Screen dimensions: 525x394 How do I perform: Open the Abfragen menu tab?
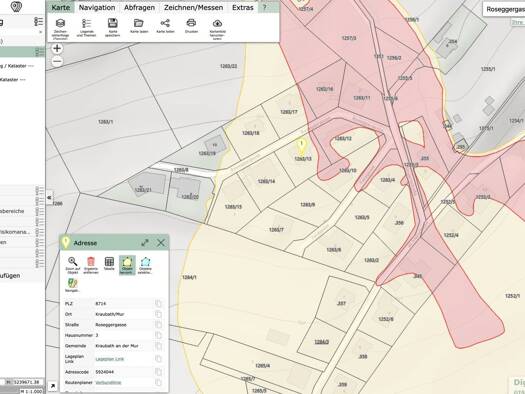(139, 7)
